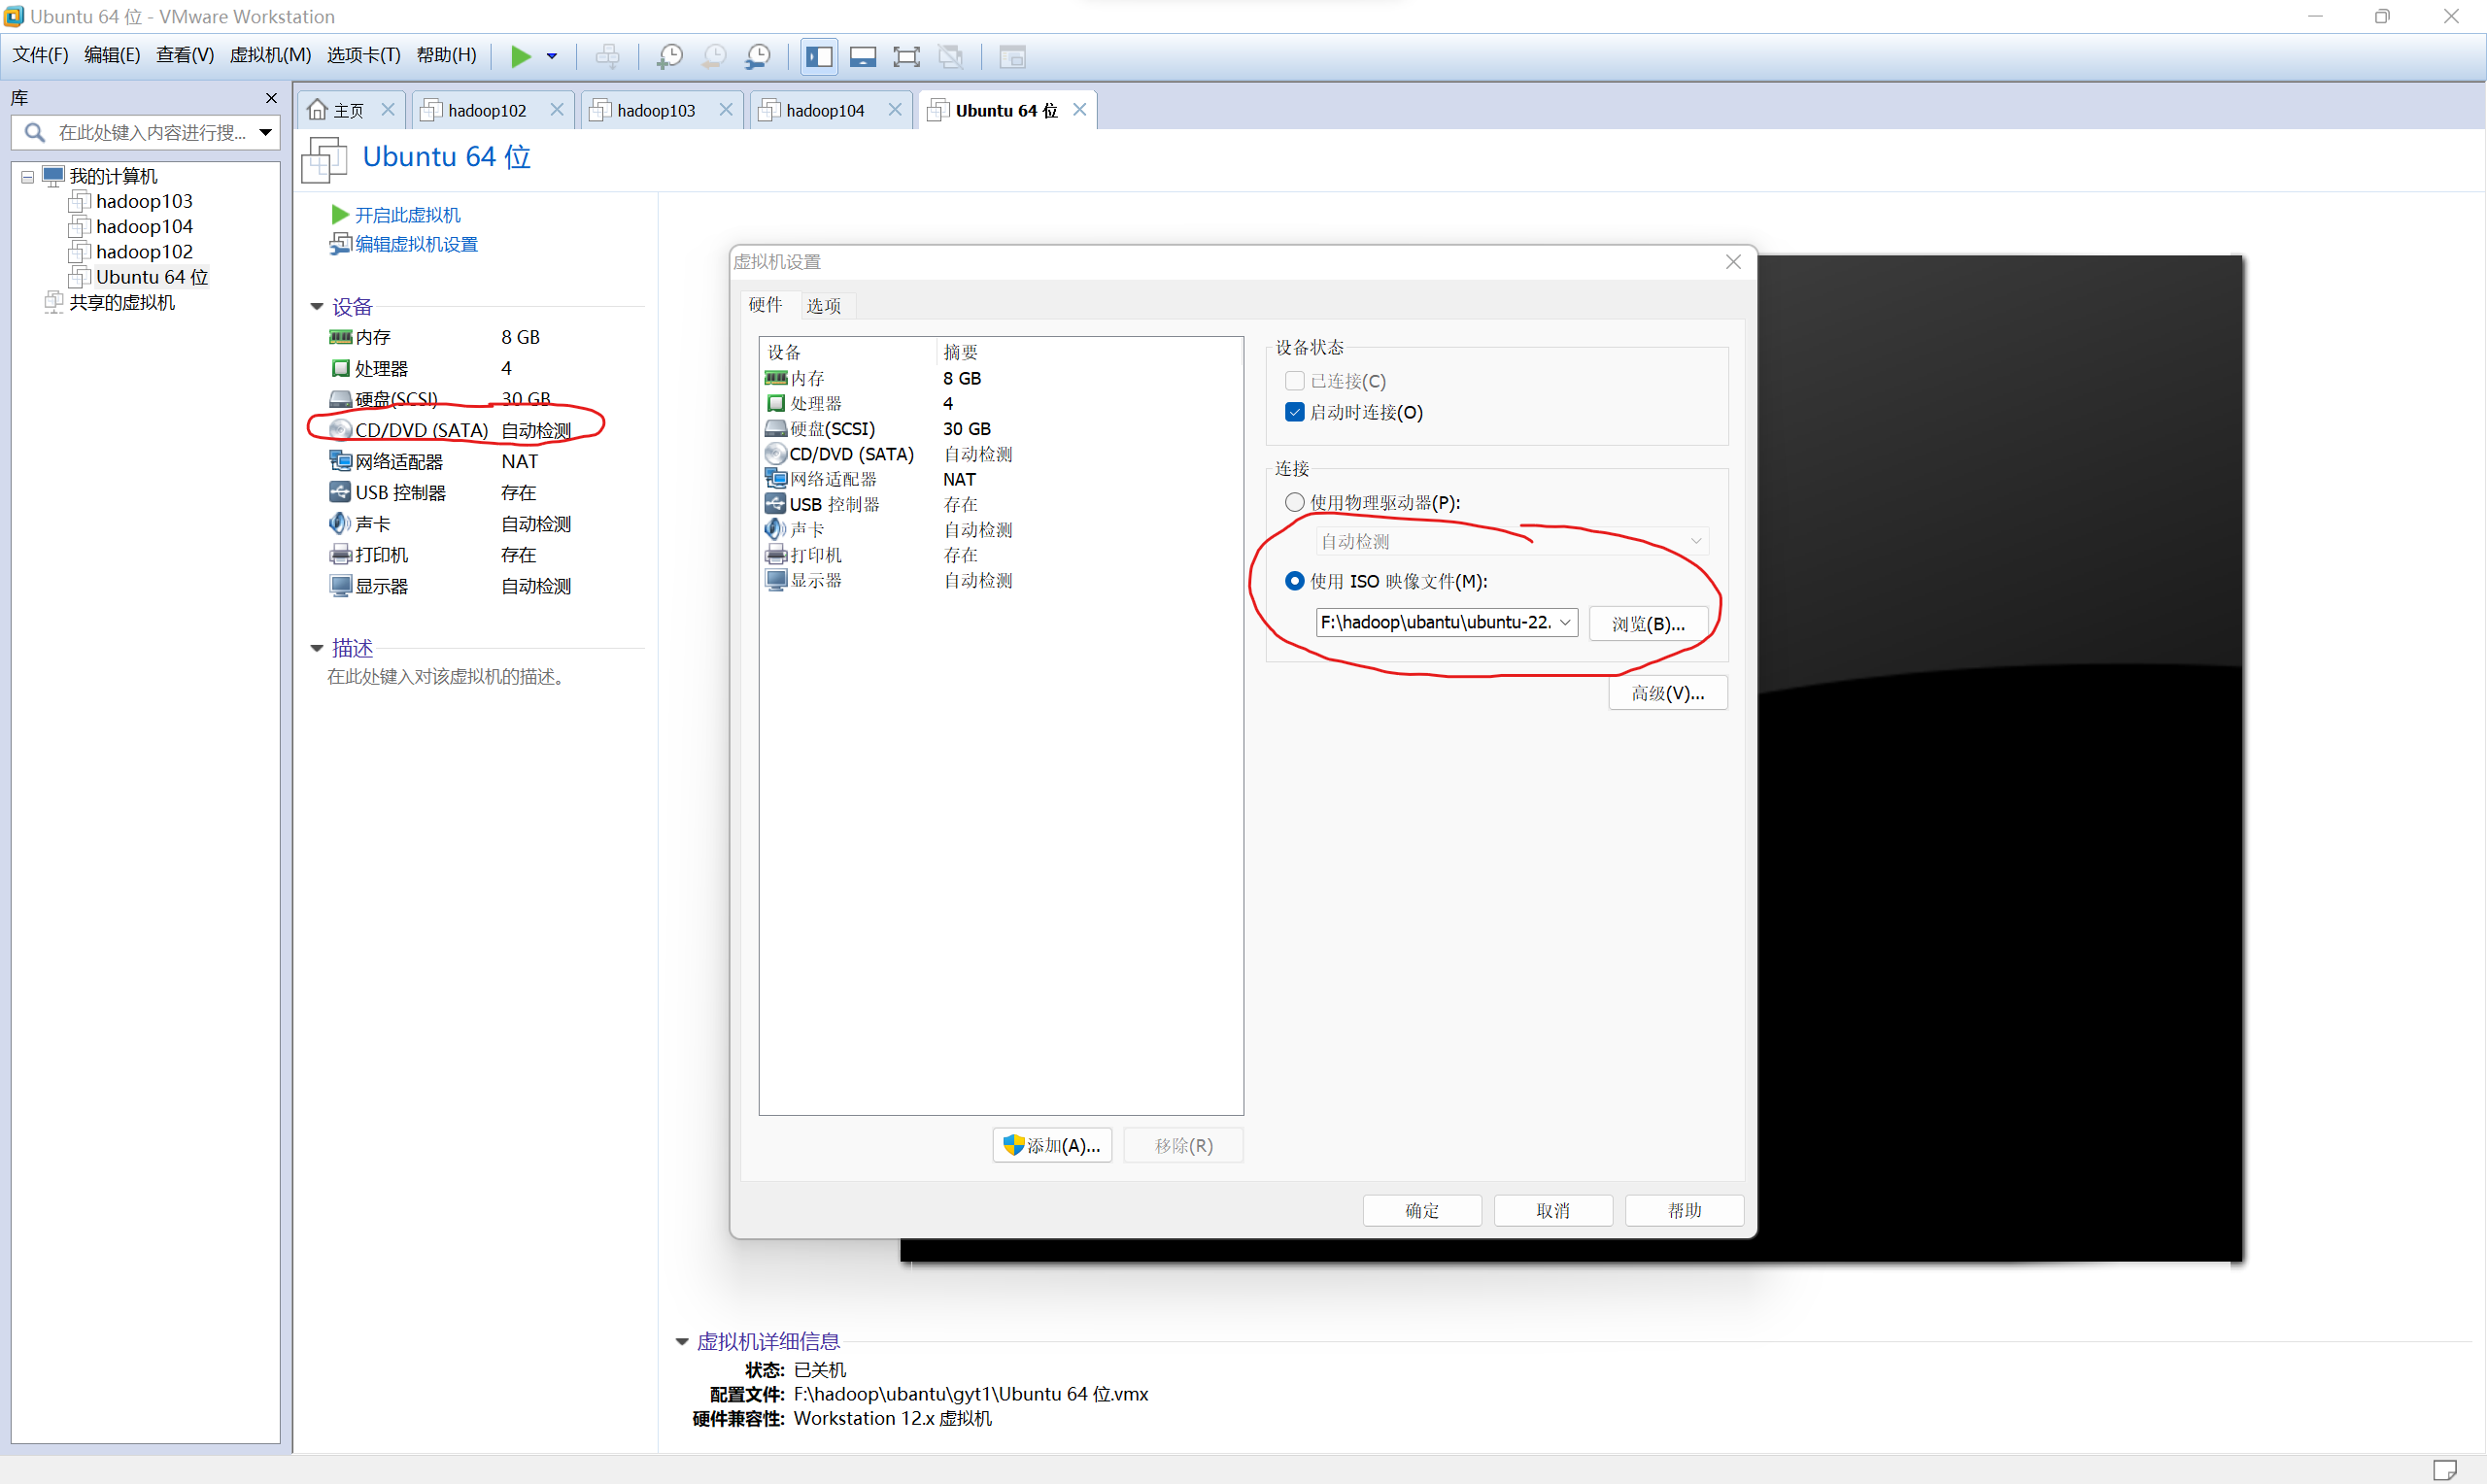Open the ISO image path dropdown
Image resolution: width=2487 pixels, height=1484 pixels.
[x=1565, y=622]
